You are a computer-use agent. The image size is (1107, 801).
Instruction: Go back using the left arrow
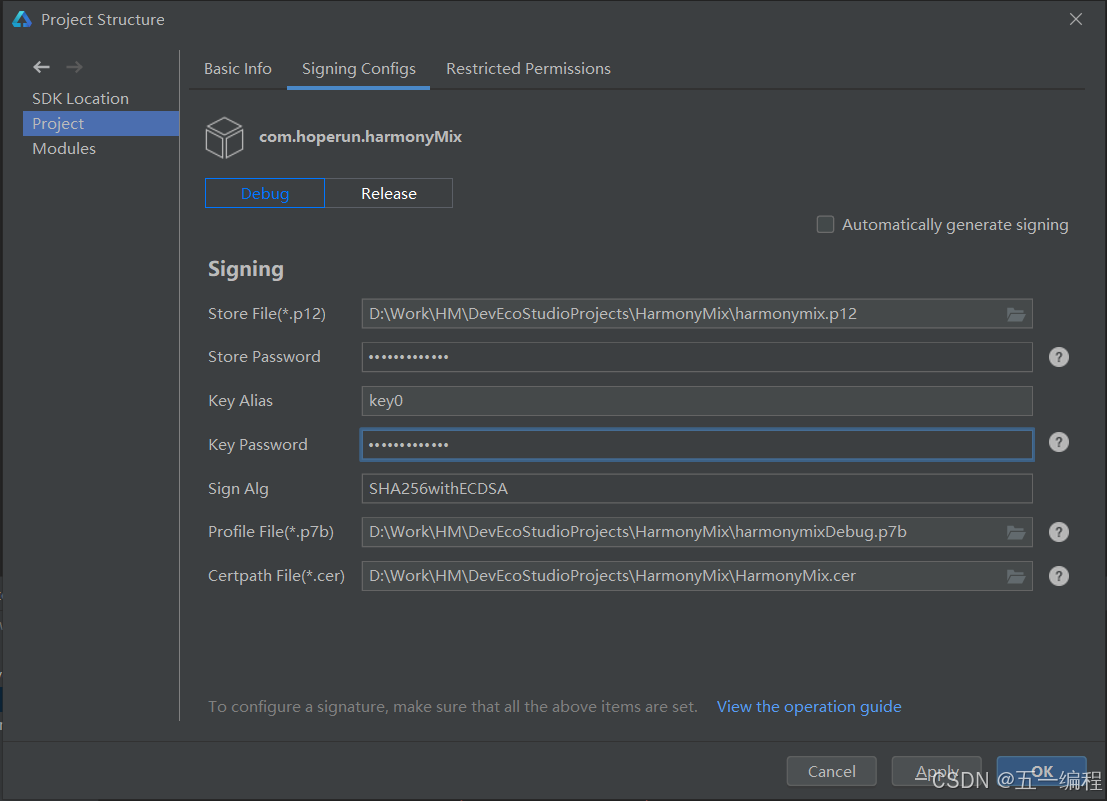coord(42,67)
